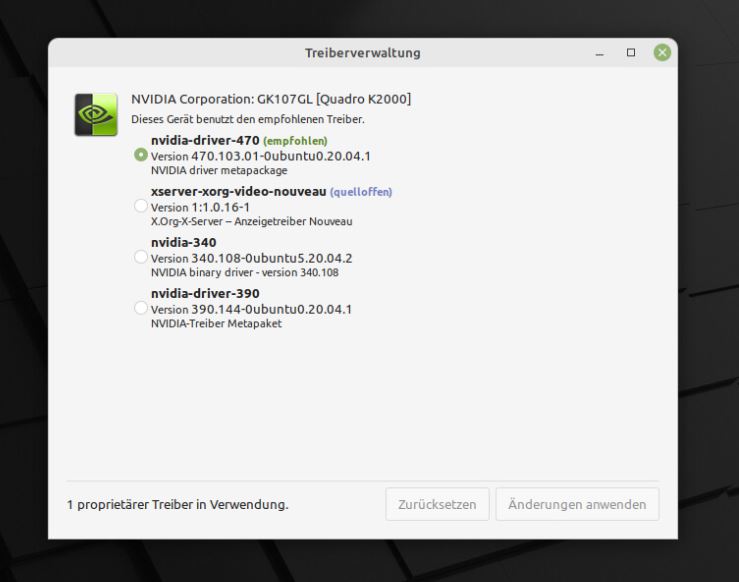Click the NVIDIA logo icon
The height and width of the screenshot is (582, 739).
[x=96, y=115]
